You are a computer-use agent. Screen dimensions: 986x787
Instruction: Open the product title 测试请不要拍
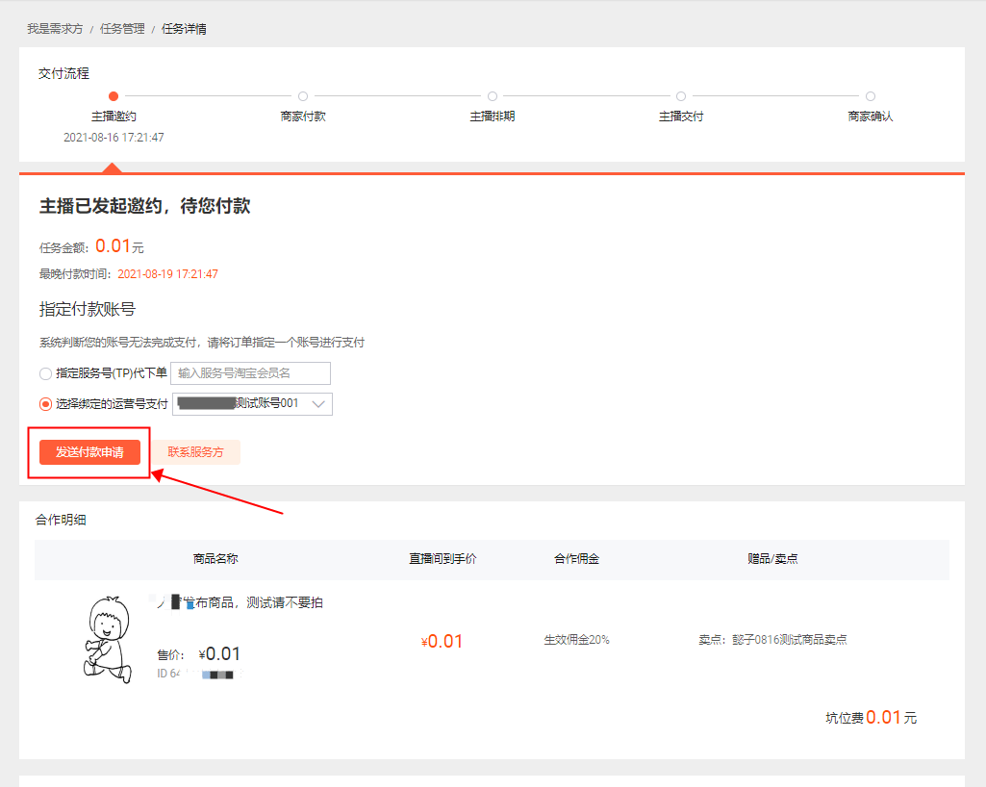coord(239,602)
